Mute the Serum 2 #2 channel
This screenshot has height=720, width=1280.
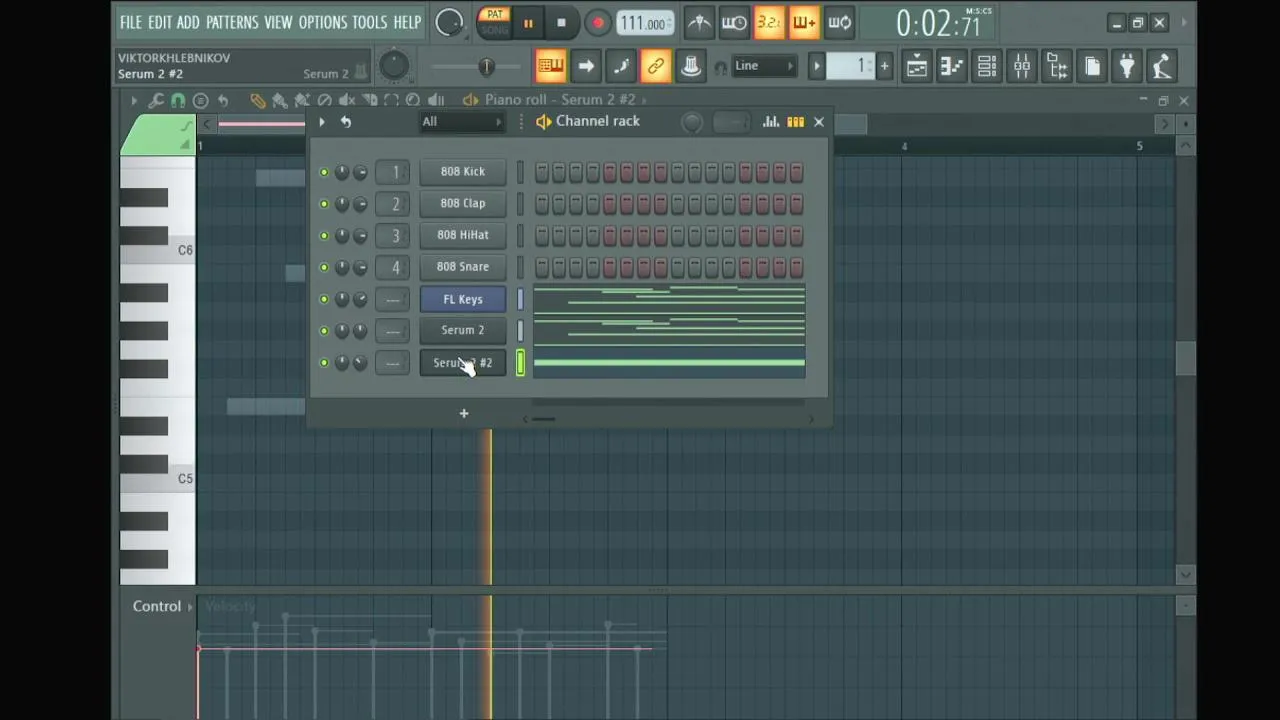[x=324, y=363]
